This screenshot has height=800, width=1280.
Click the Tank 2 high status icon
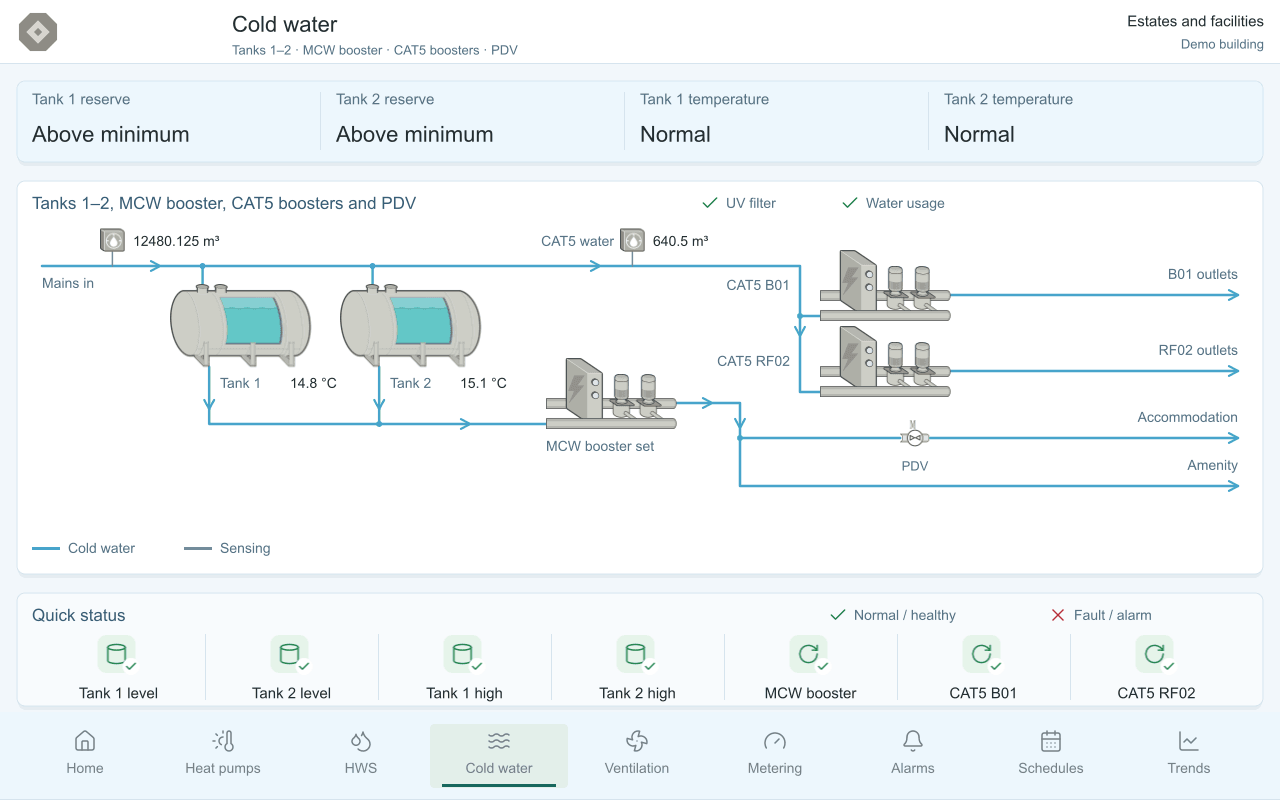click(637, 655)
